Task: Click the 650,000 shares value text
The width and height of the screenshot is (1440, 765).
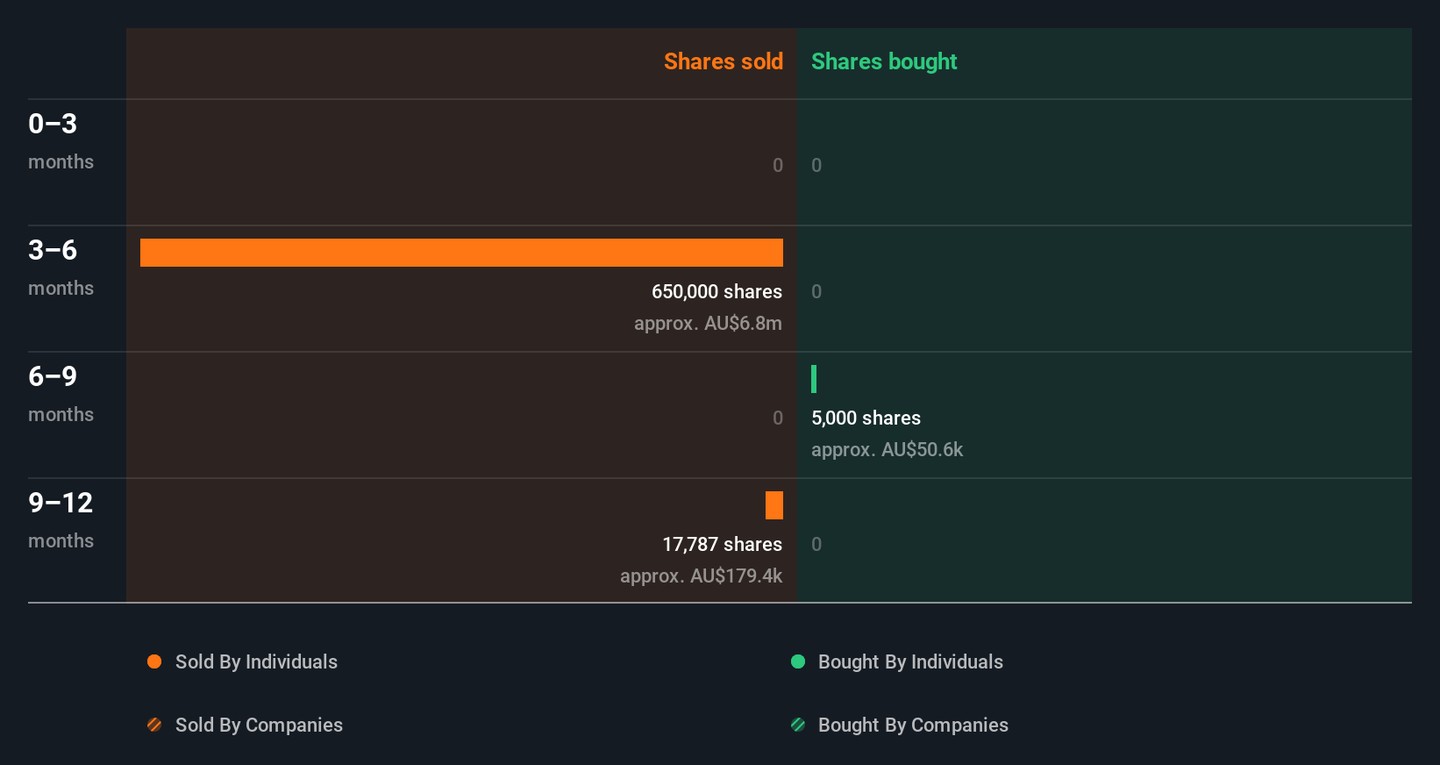Action: coord(716,292)
